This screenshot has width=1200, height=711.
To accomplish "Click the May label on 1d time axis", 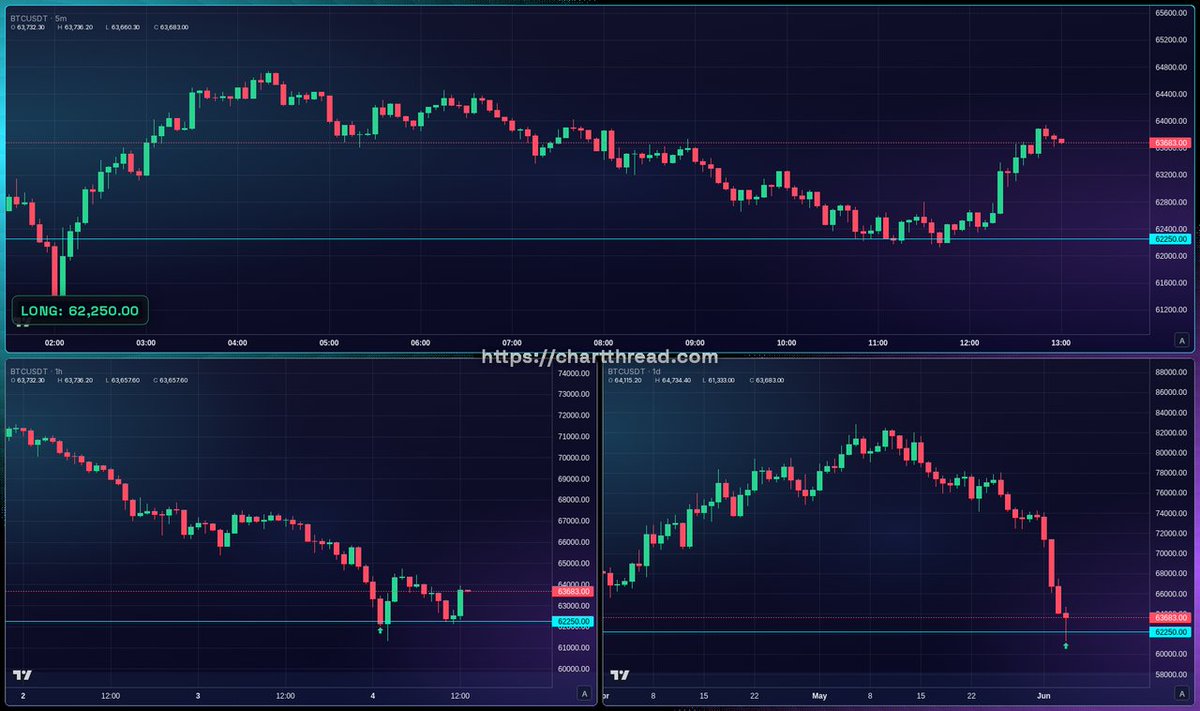I will tap(820, 695).
